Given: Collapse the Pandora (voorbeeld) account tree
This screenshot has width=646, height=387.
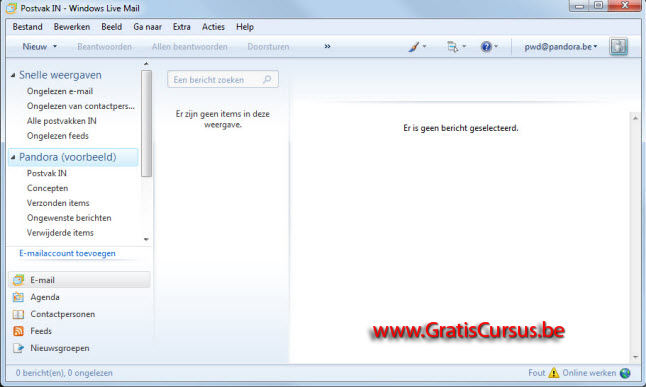Looking at the screenshot, I should click(13, 157).
